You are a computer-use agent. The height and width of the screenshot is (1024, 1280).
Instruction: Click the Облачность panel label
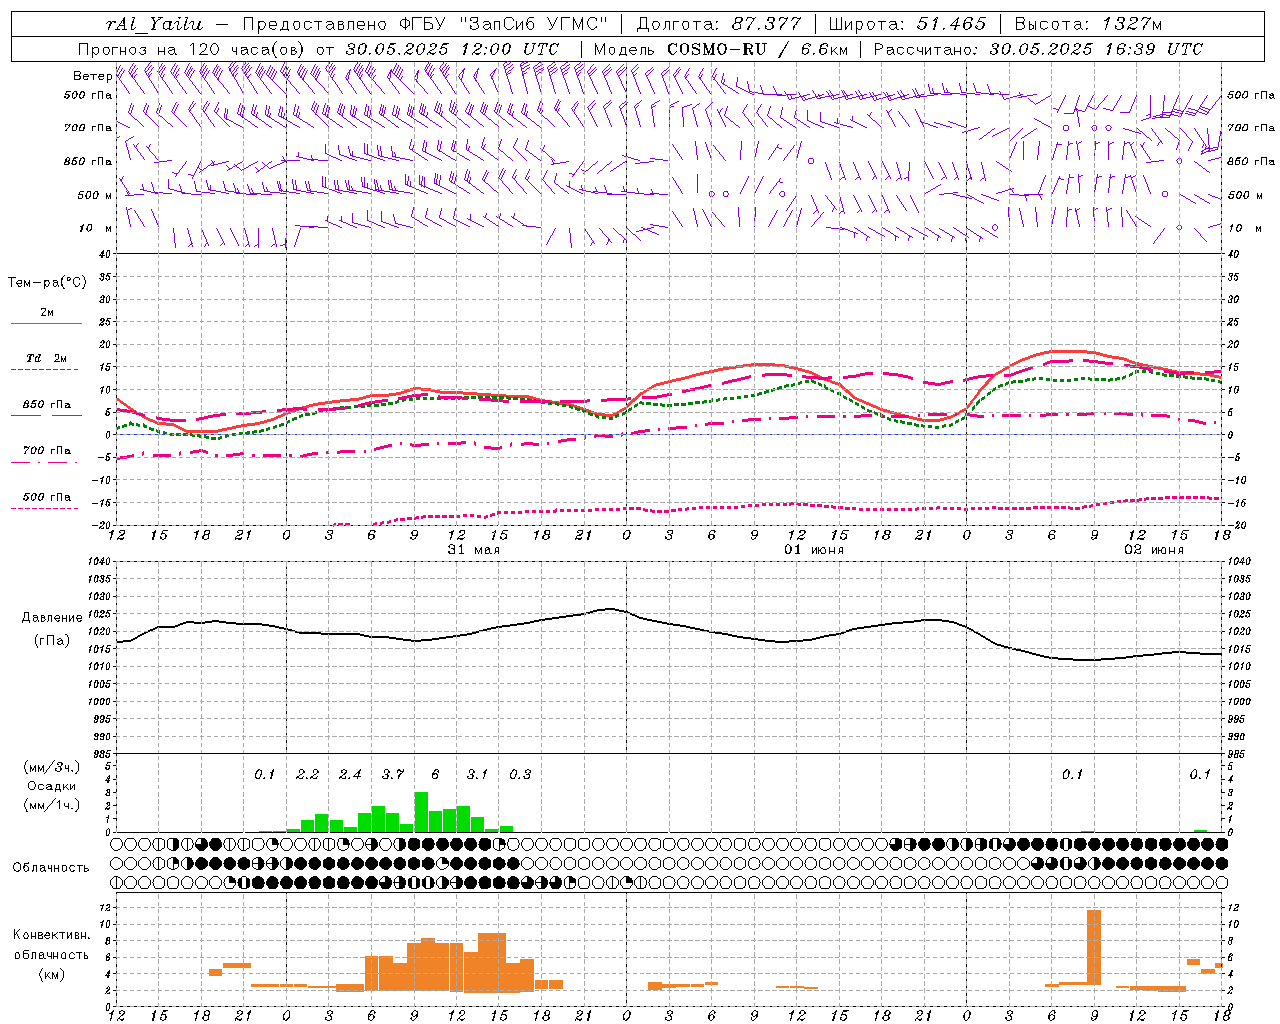click(51, 868)
